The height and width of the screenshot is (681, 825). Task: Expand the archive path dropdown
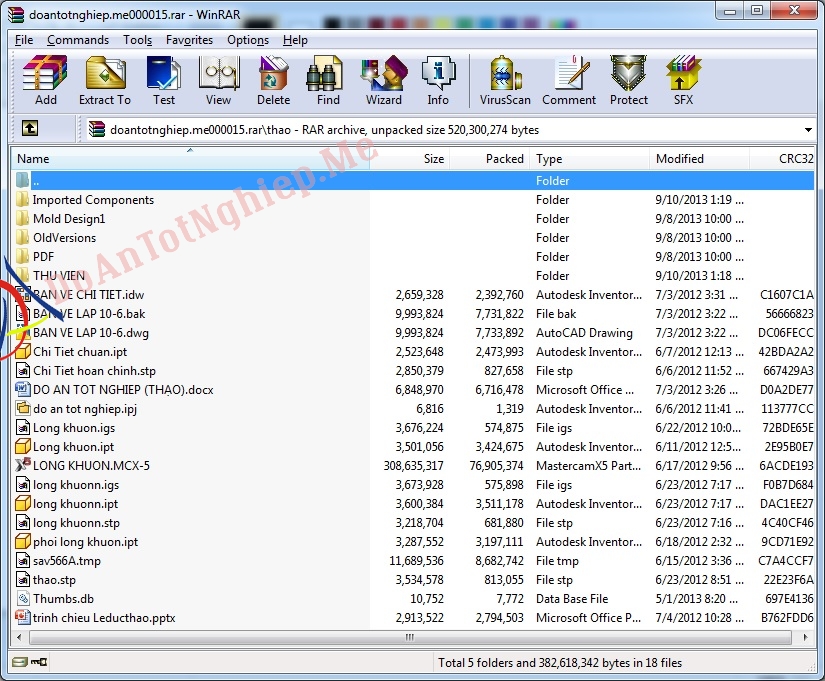tap(808, 129)
